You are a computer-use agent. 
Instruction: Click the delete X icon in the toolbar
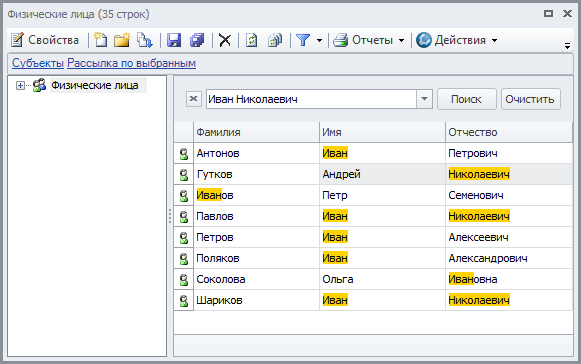[225, 40]
